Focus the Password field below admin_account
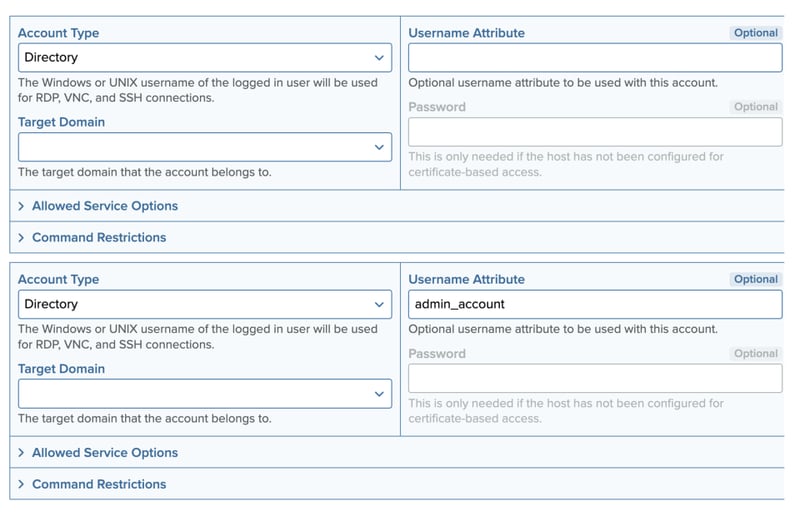Image resolution: width=800 pixels, height=521 pixels. point(595,379)
